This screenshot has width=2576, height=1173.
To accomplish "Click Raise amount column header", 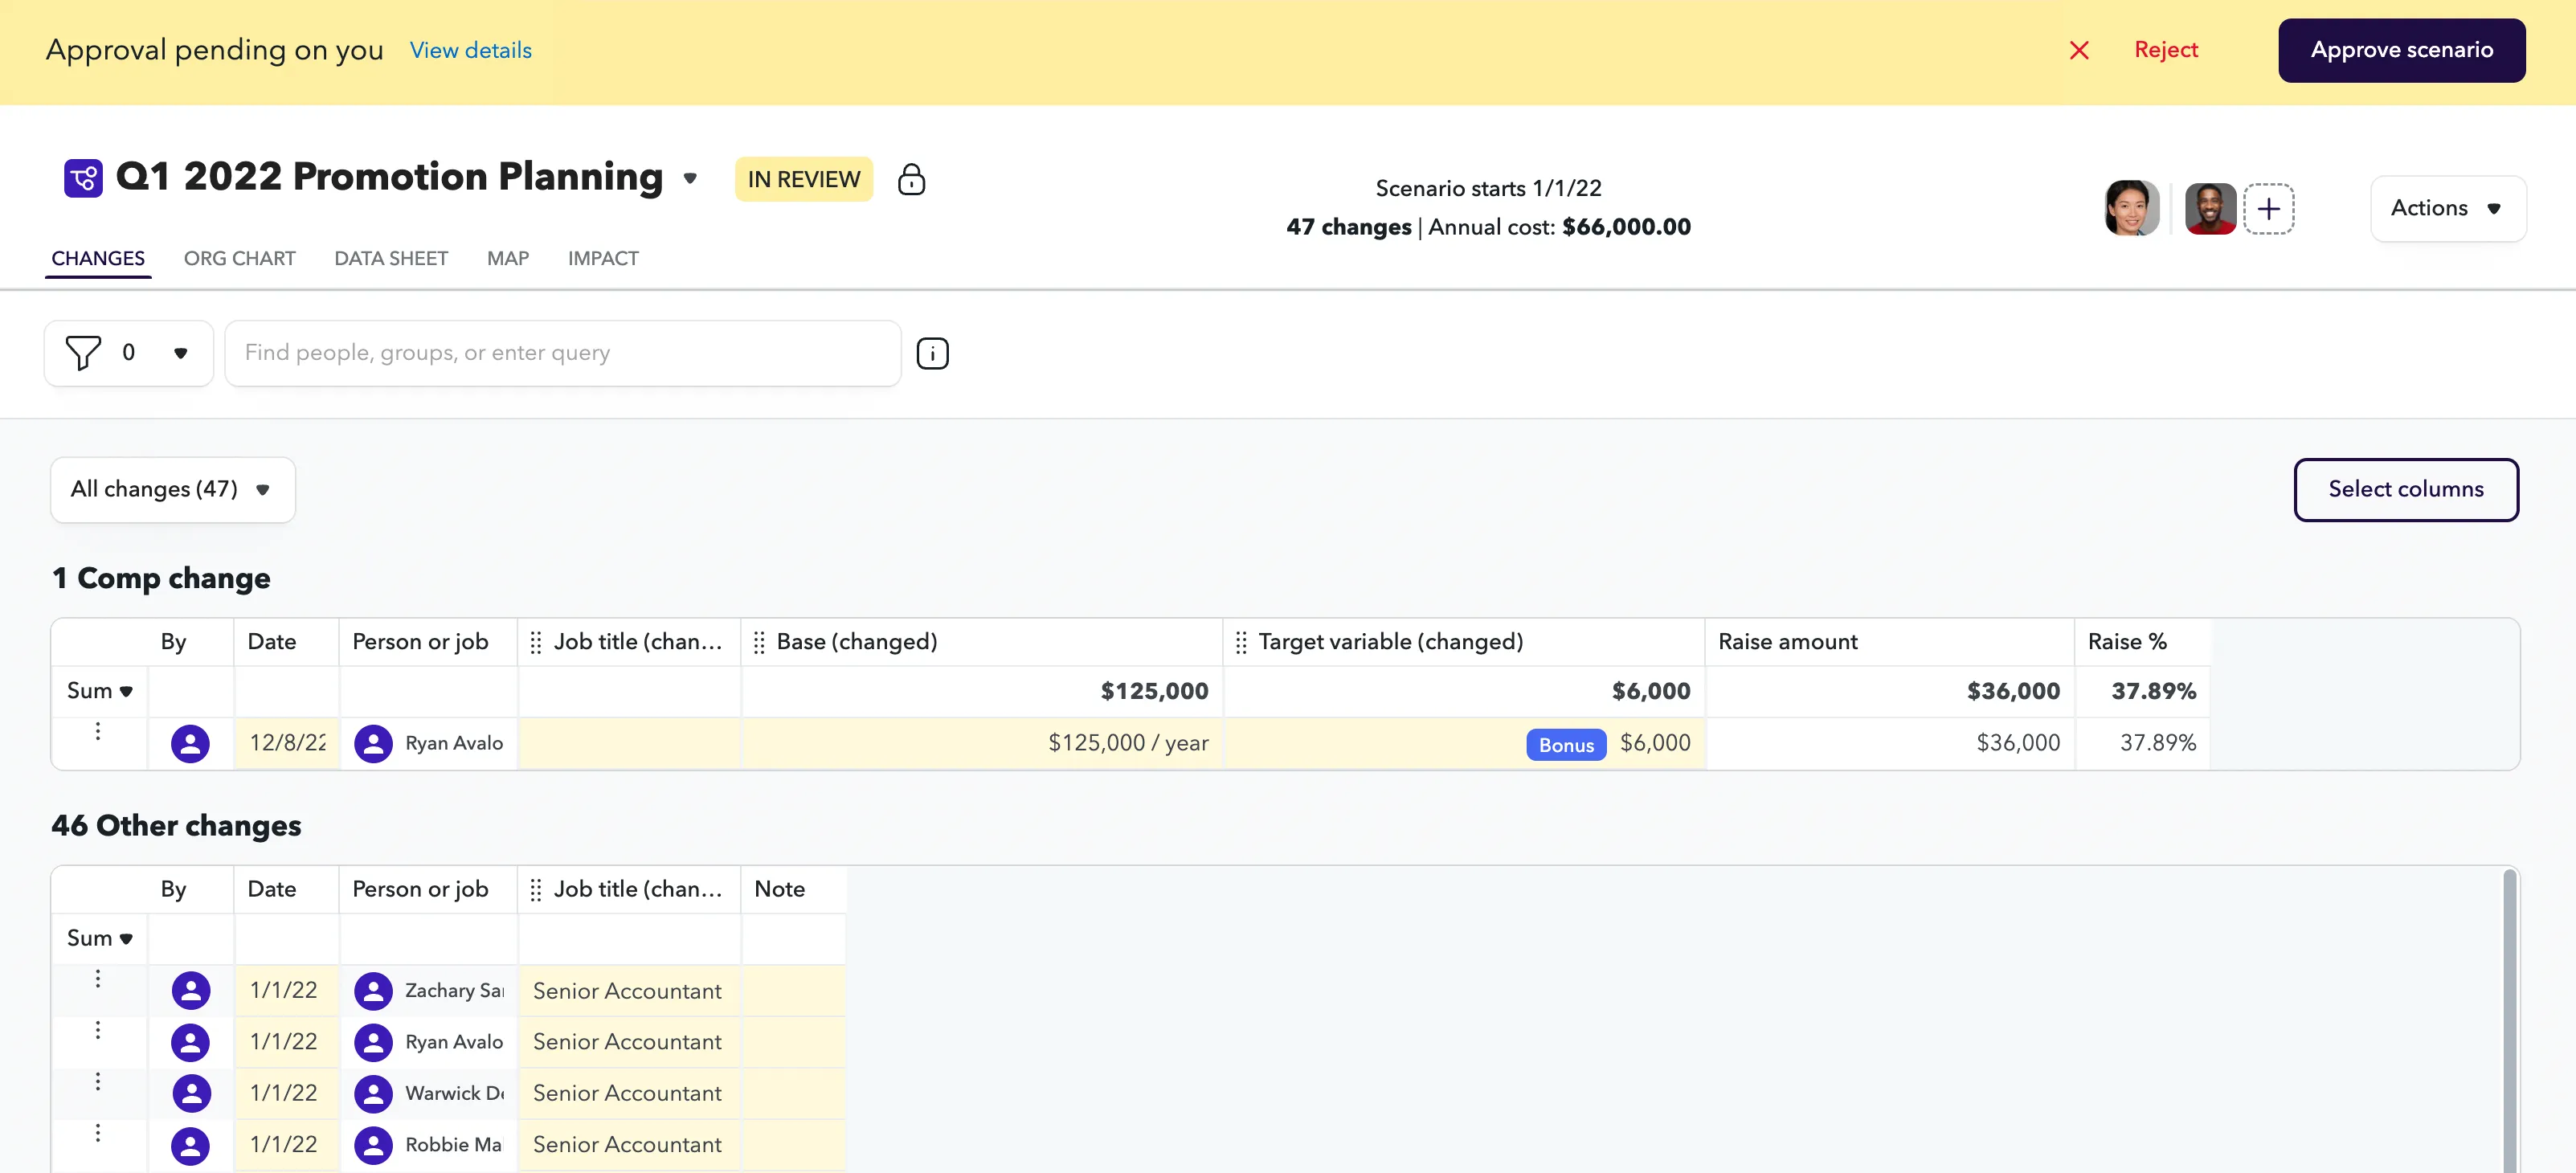I will [1889, 642].
